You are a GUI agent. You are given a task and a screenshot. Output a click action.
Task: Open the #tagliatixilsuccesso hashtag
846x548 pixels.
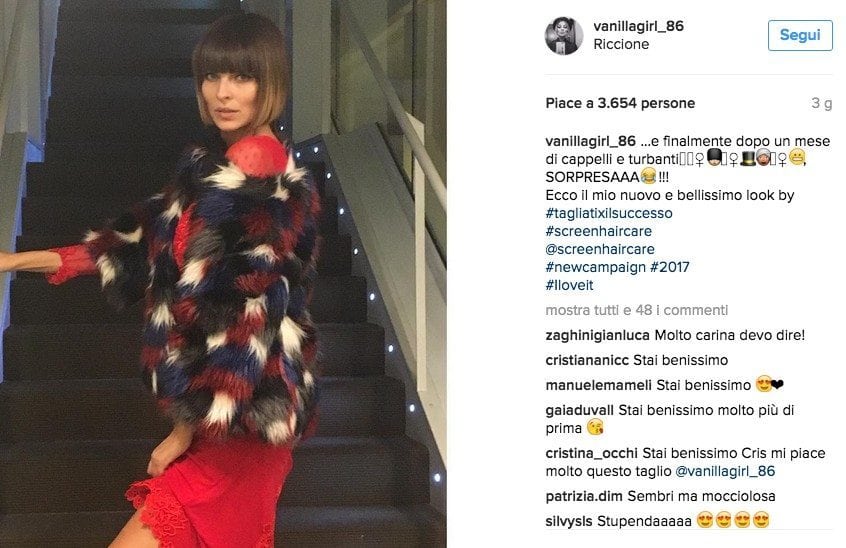click(609, 213)
